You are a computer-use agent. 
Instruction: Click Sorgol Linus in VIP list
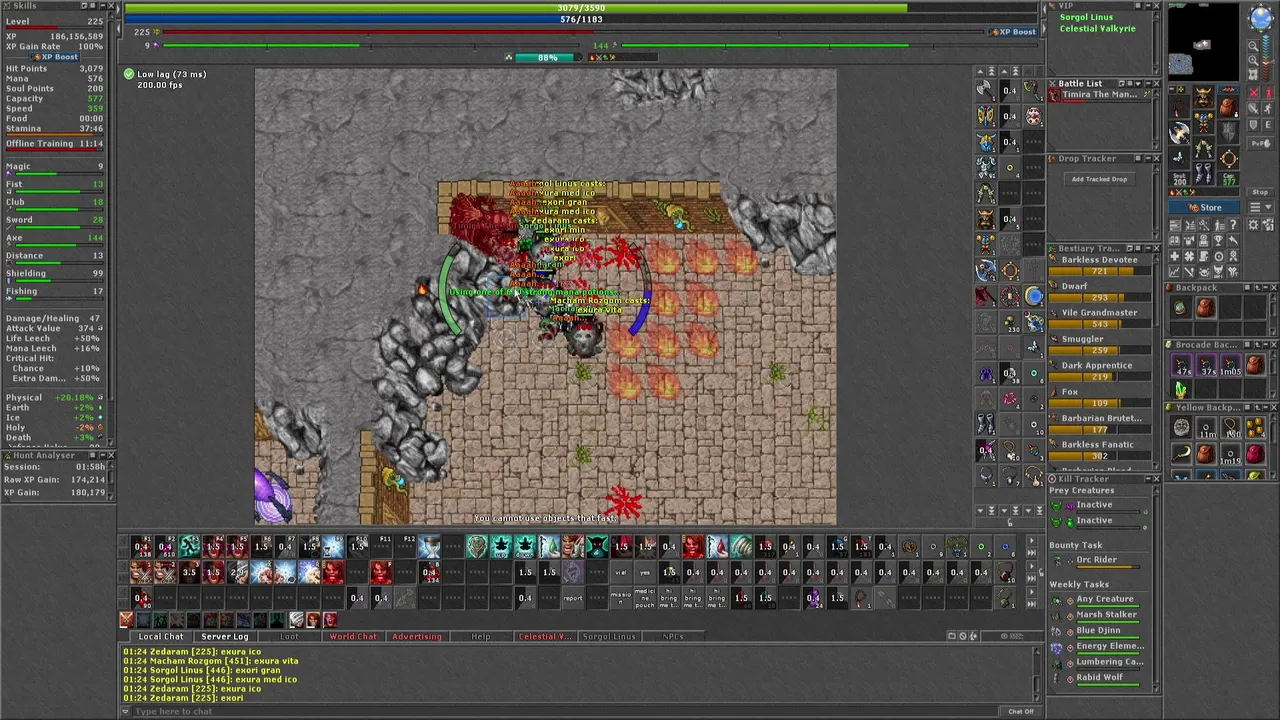(x=1086, y=18)
